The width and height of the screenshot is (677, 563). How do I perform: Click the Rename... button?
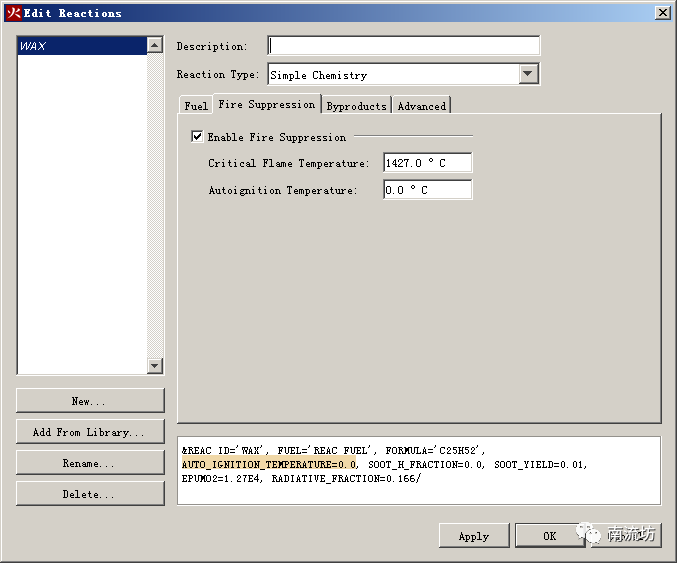click(90, 463)
